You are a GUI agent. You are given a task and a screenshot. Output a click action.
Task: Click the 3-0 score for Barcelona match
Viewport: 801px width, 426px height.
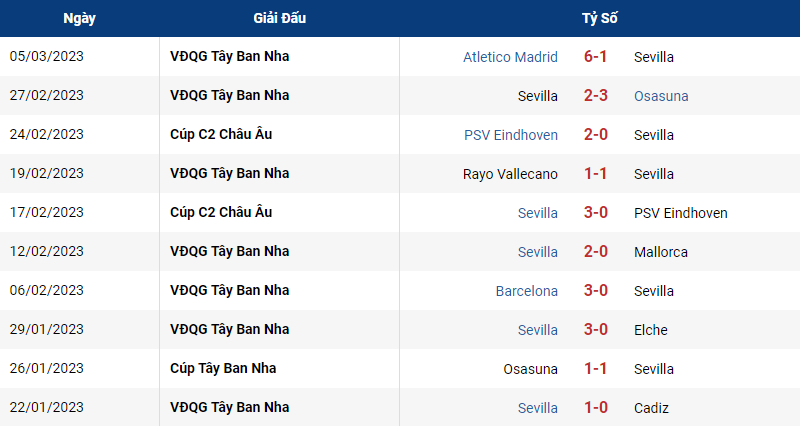[x=595, y=290]
